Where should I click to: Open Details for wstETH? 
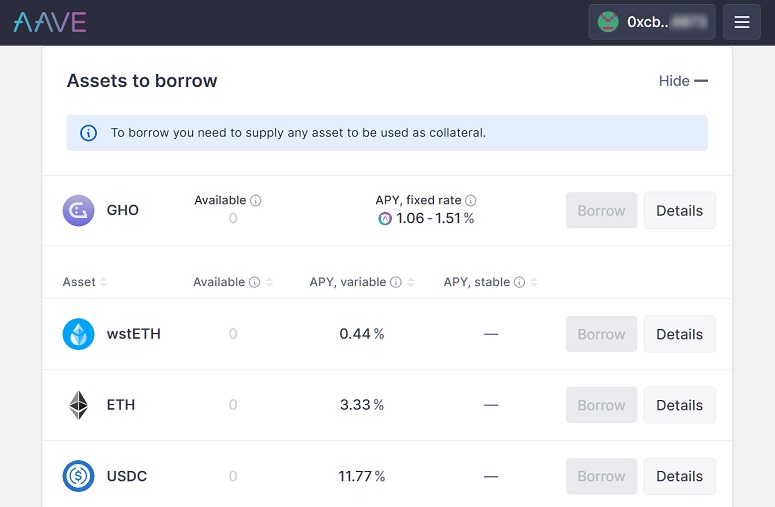pyautogui.click(x=680, y=334)
